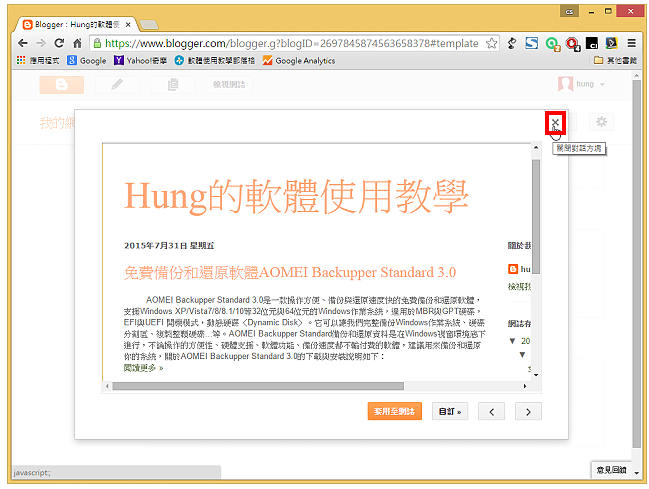This screenshot has height=489, width=649.
Task: Open the Yahoo bookmark
Action: (141, 60)
